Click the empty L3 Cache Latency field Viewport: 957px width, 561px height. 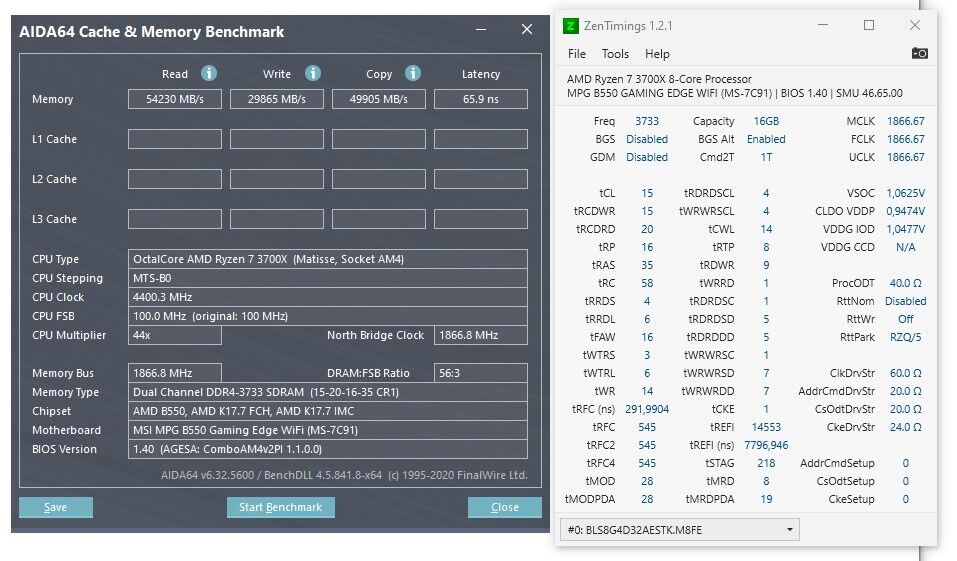tap(481, 219)
